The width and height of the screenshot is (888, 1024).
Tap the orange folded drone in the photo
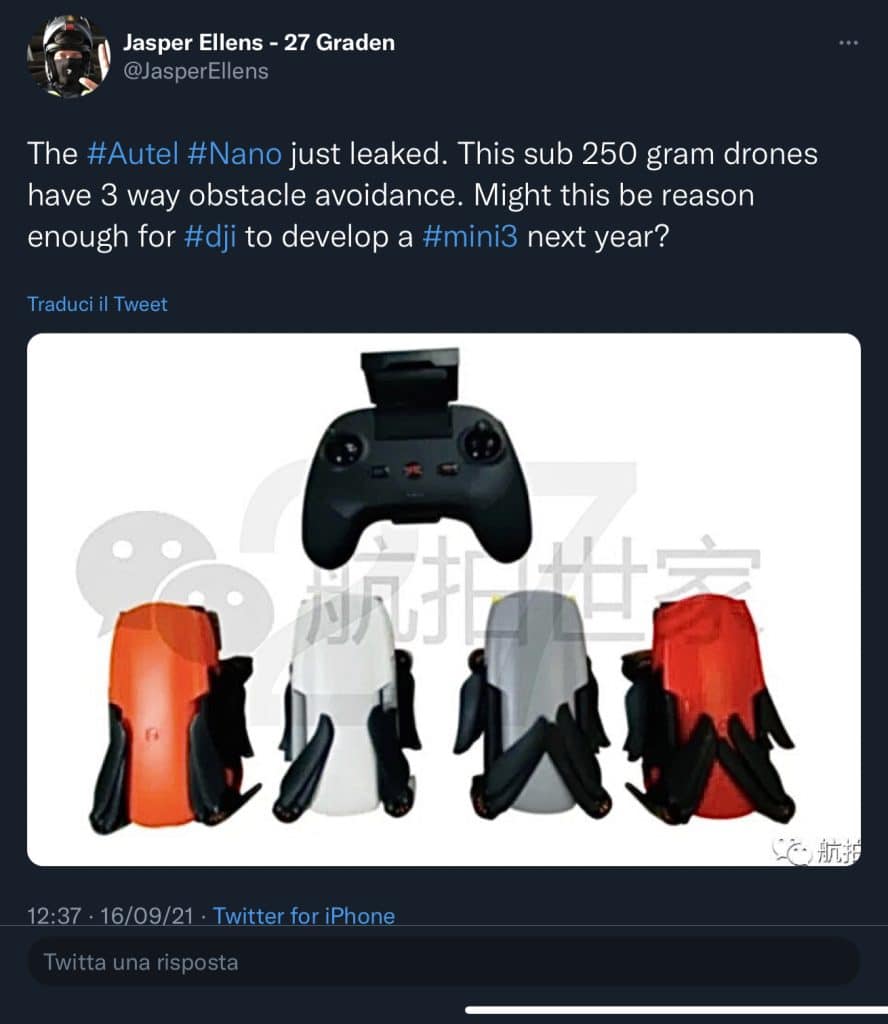[x=170, y=718]
